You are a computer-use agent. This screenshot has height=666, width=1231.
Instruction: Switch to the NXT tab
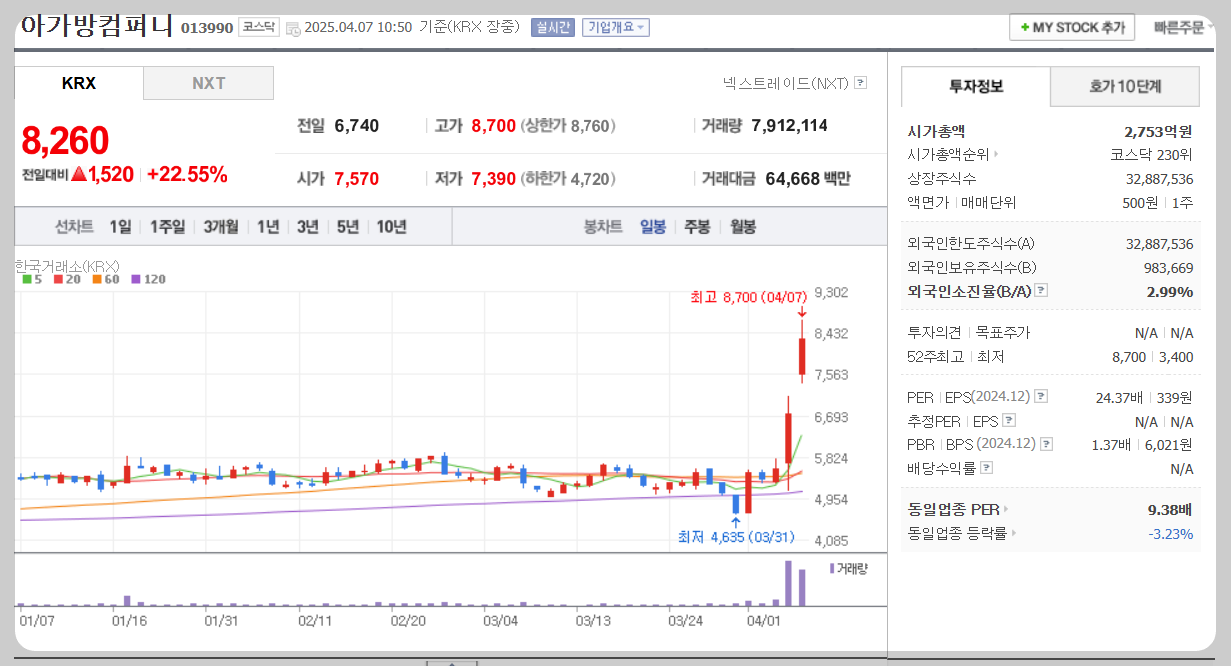209,83
